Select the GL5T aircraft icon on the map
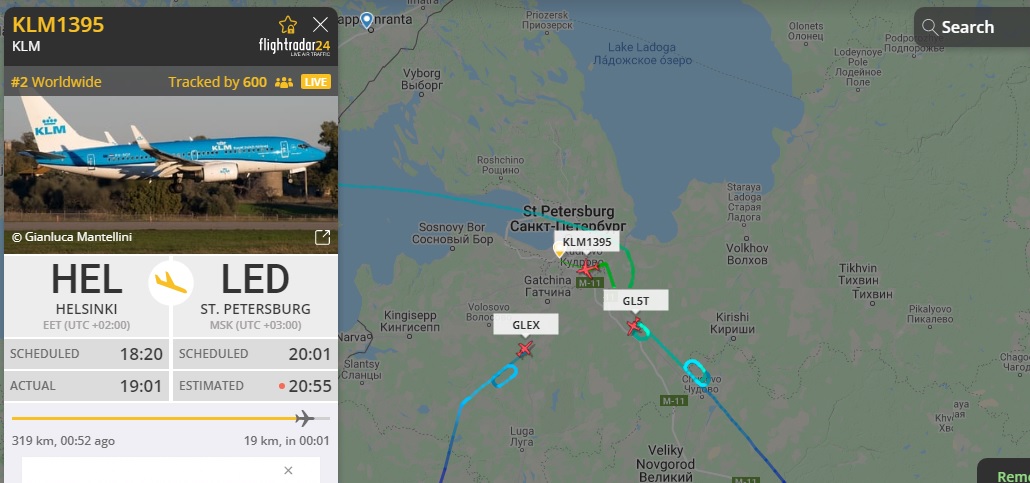 [x=634, y=326]
